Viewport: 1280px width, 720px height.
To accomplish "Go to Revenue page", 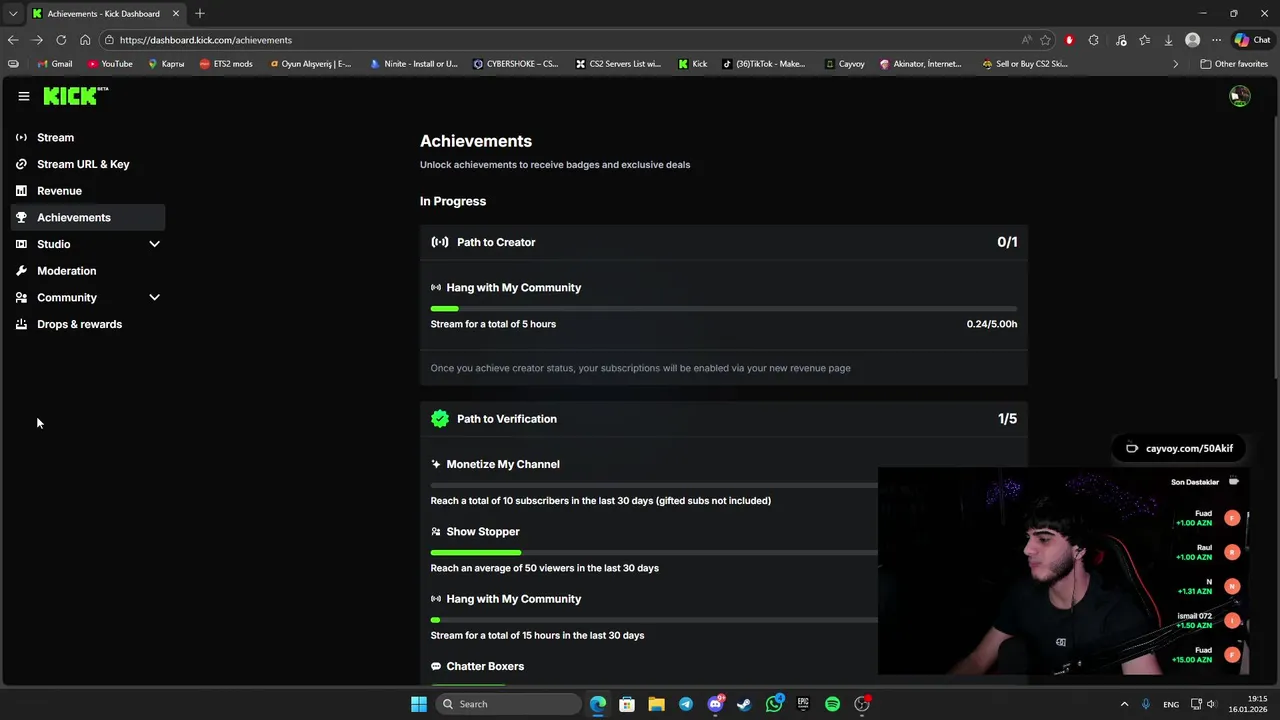I will (x=88, y=191).
